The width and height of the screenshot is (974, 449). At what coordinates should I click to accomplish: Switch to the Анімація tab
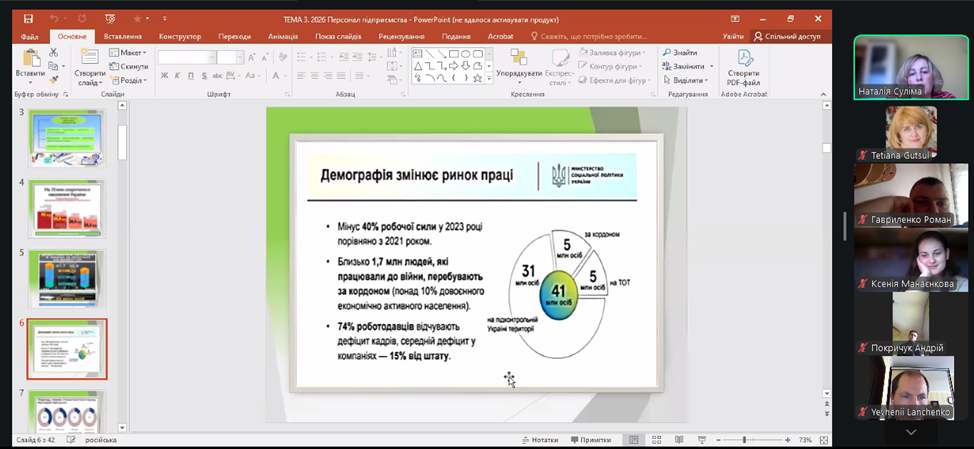(x=283, y=36)
